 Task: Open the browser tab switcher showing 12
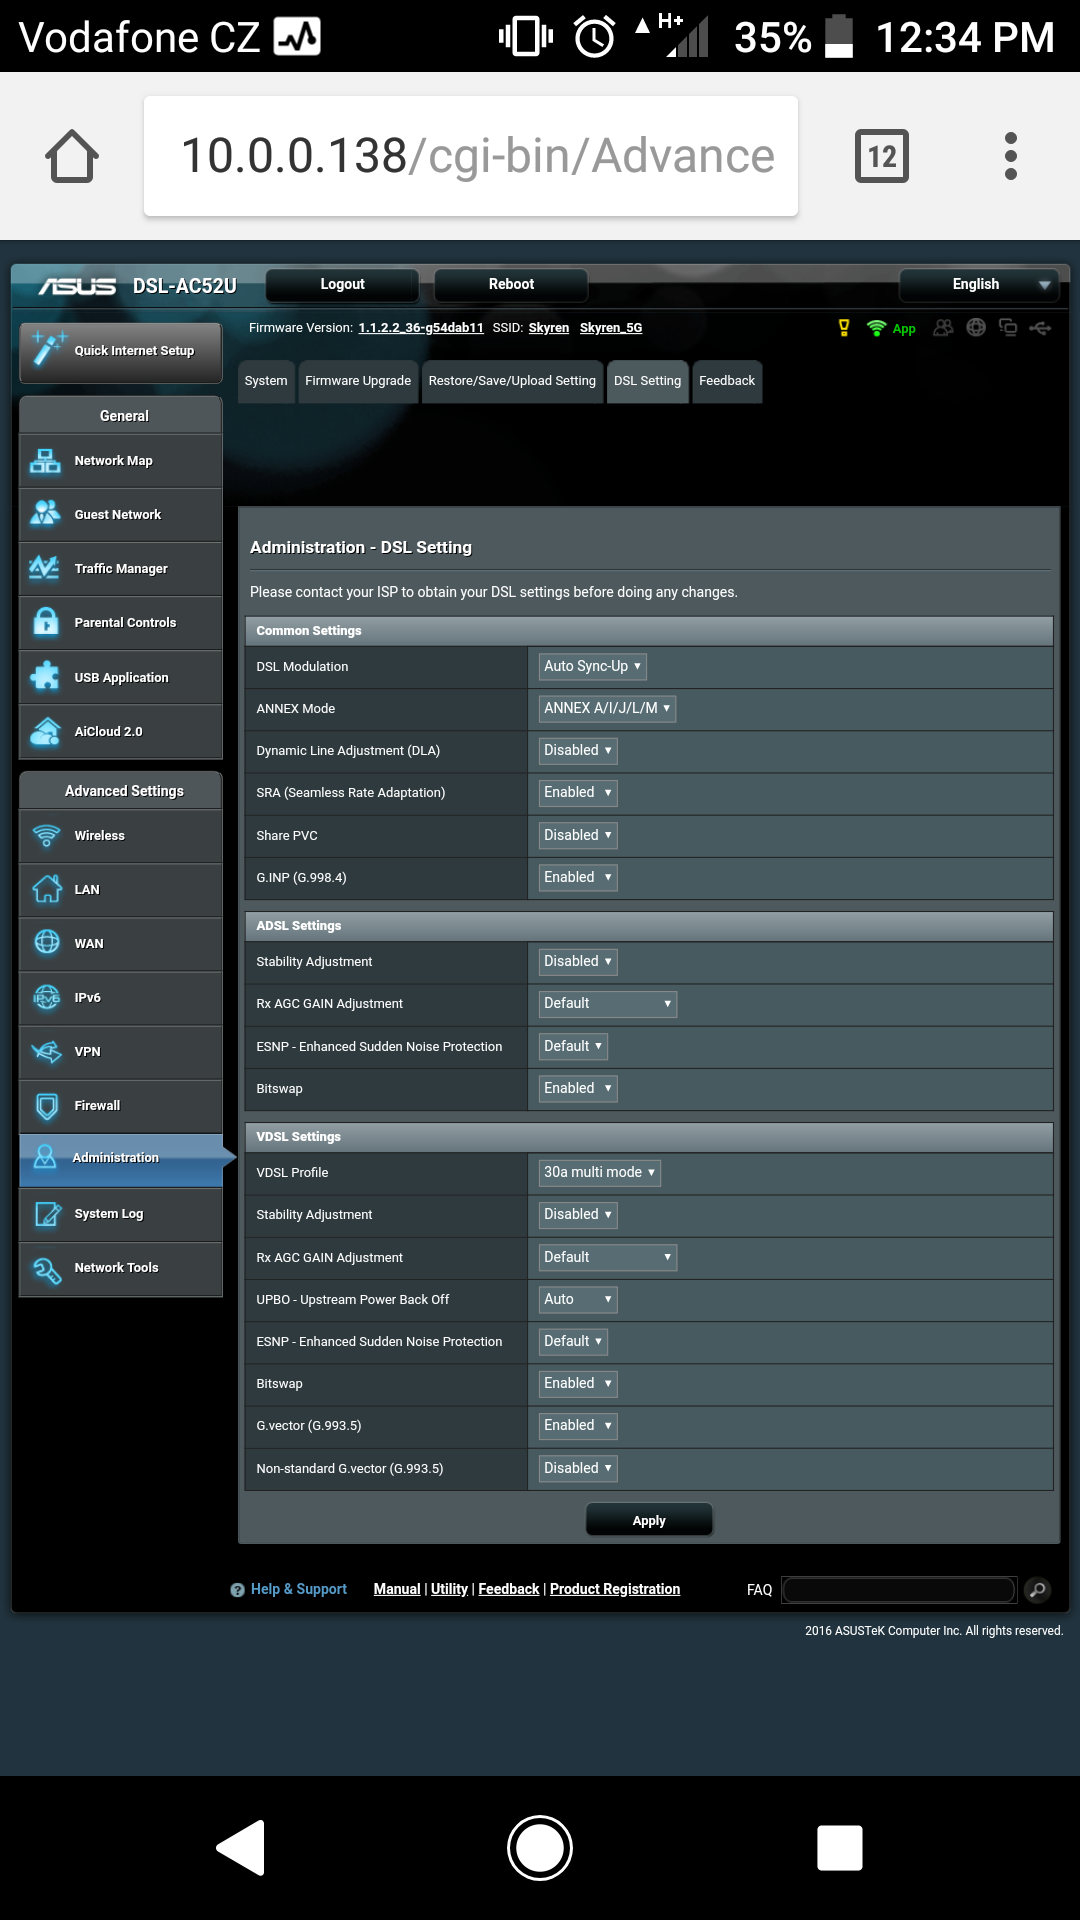pos(881,156)
